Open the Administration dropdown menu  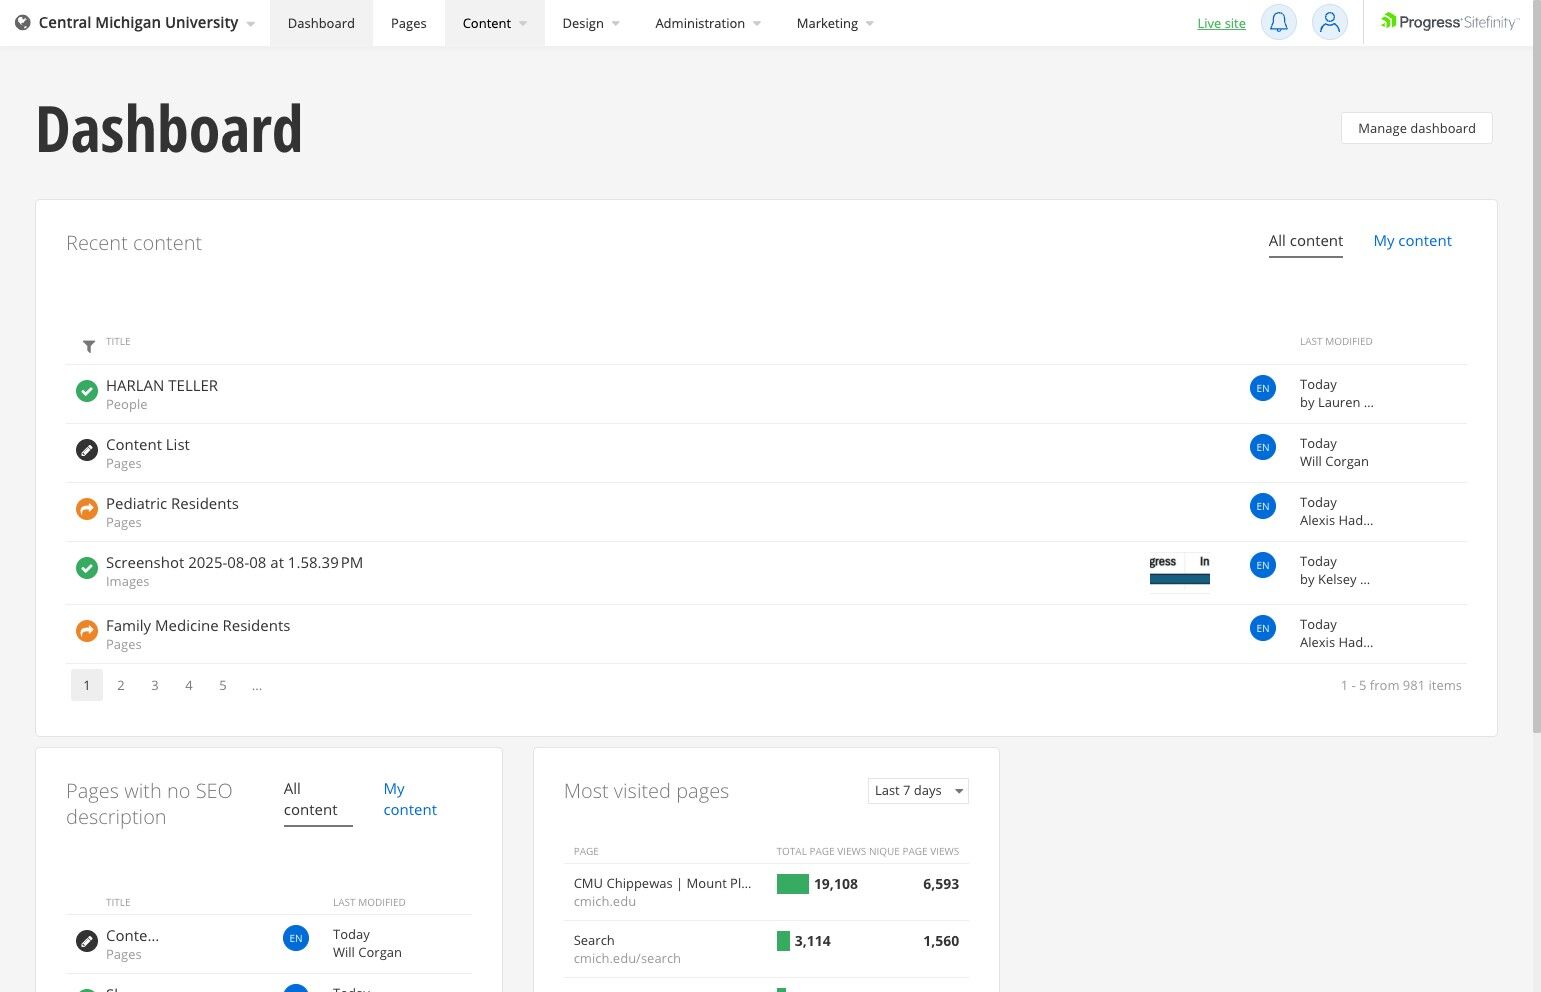708,23
